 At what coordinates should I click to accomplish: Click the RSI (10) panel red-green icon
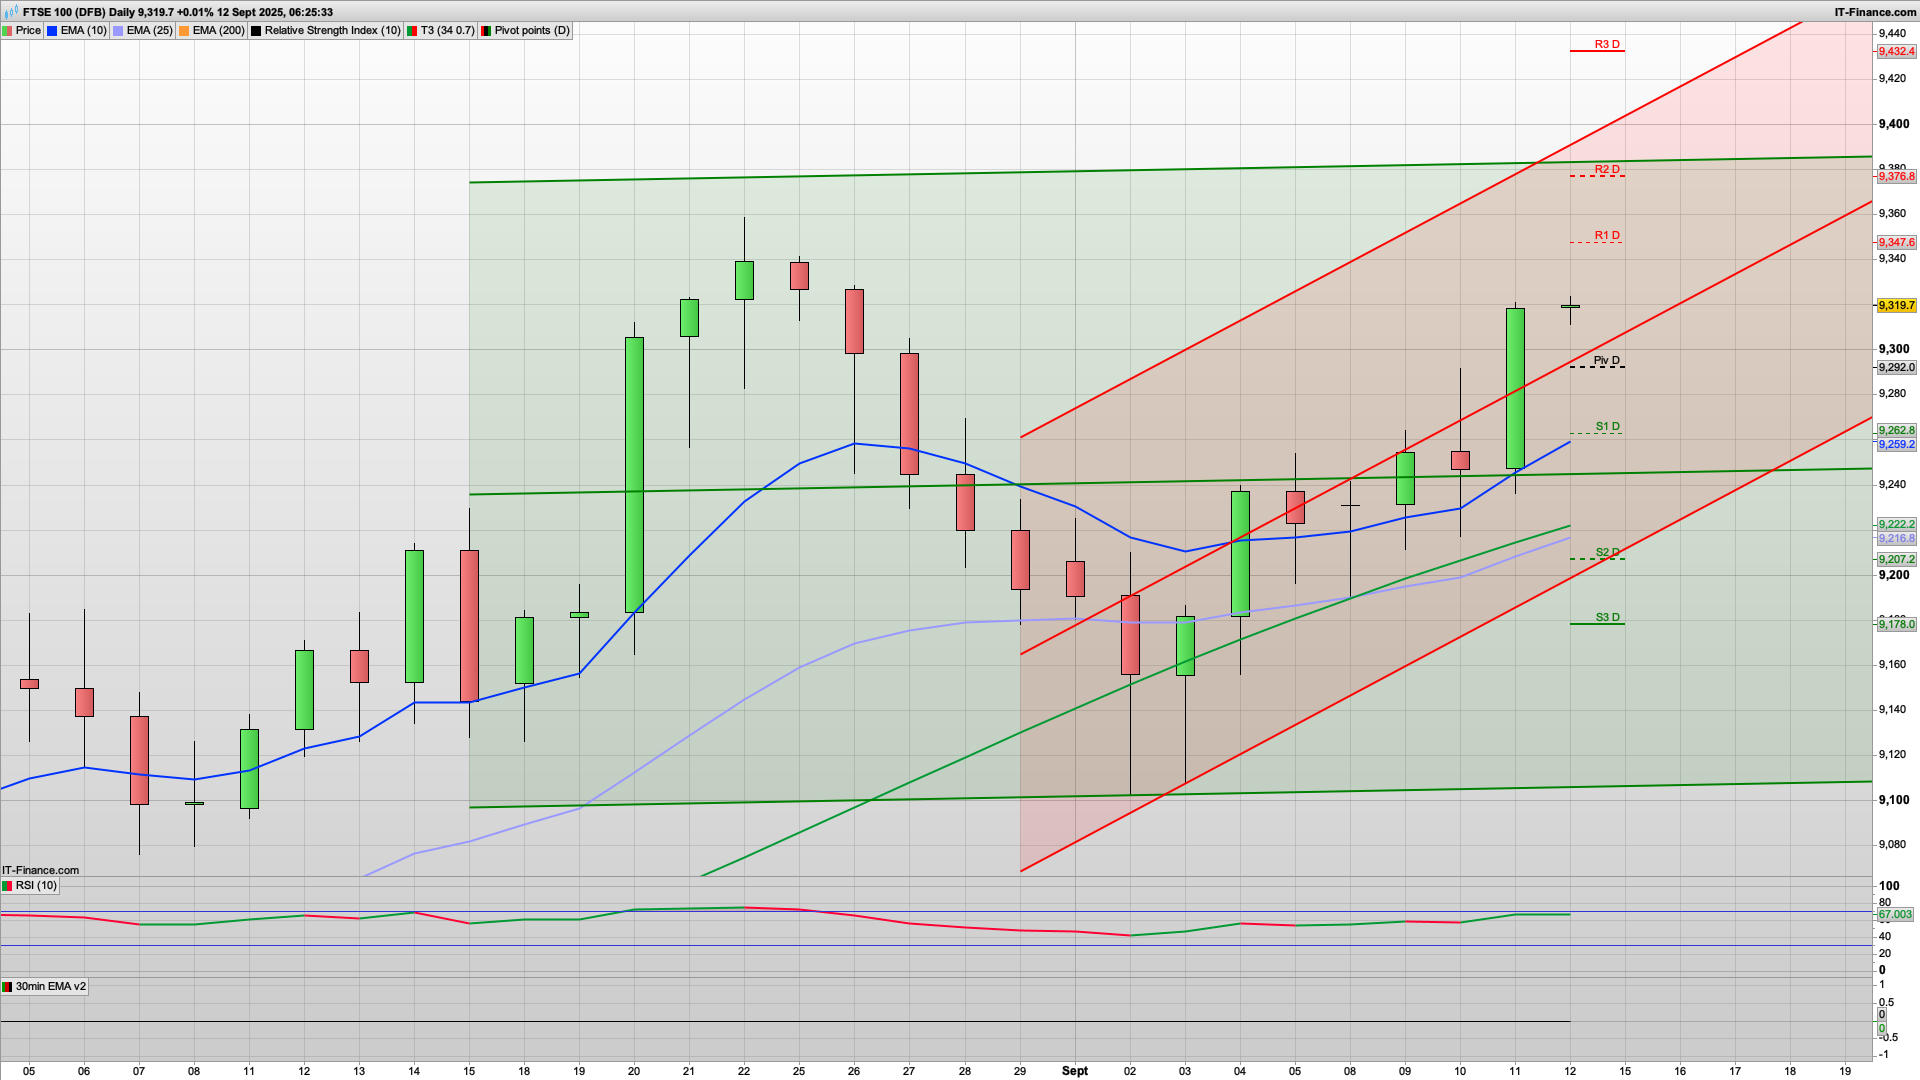pos(8,886)
